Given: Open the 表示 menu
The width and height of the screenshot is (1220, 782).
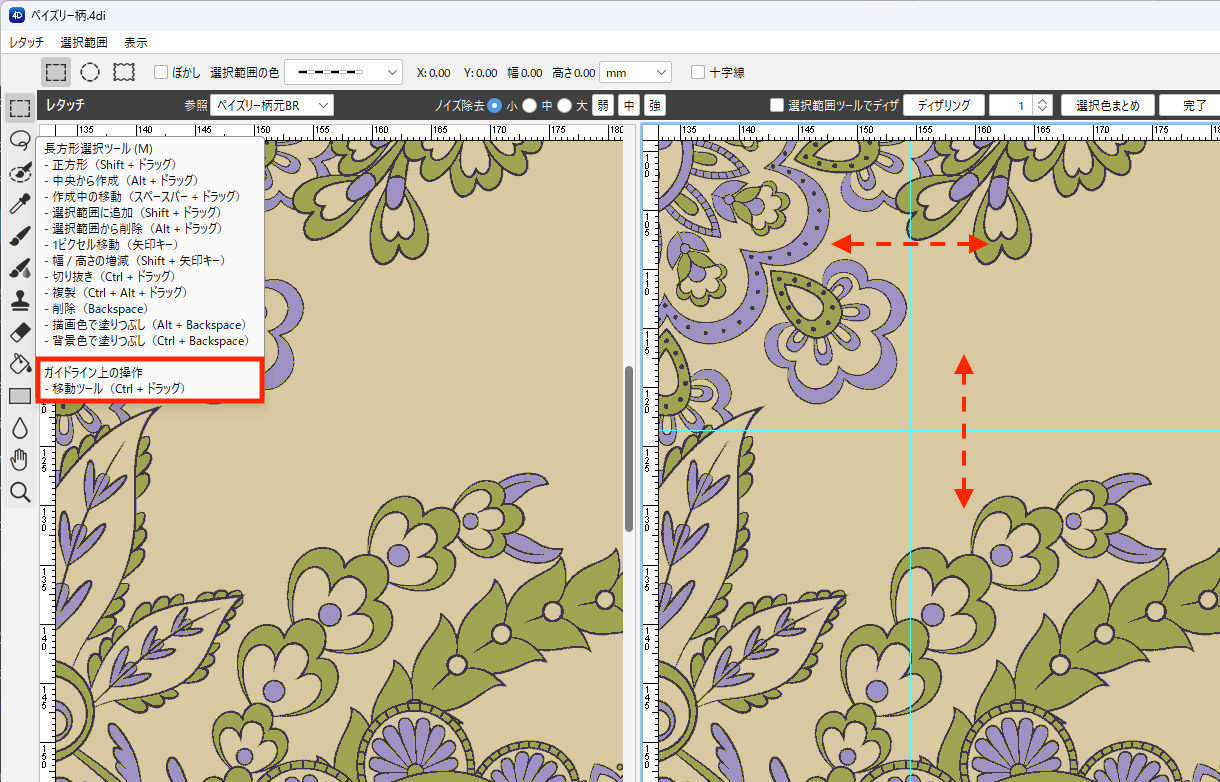Looking at the screenshot, I should tap(136, 42).
